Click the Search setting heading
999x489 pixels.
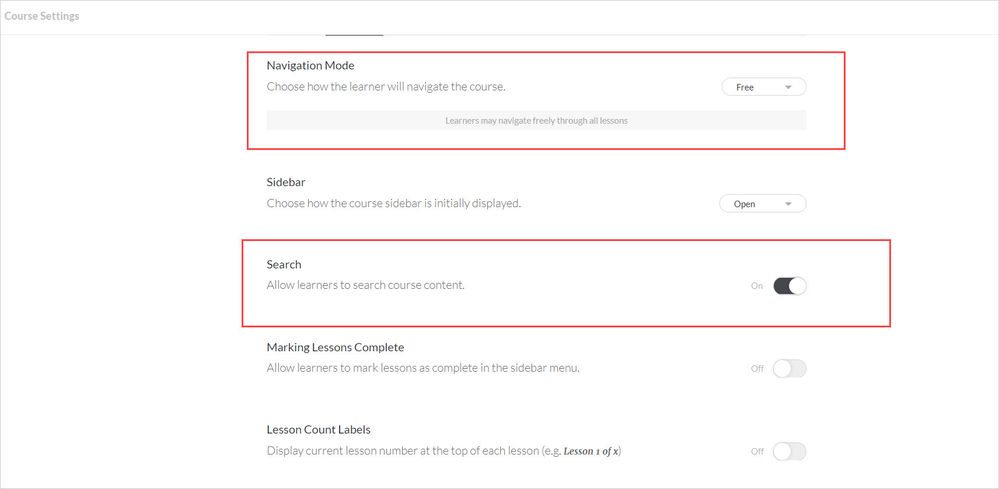click(x=284, y=264)
